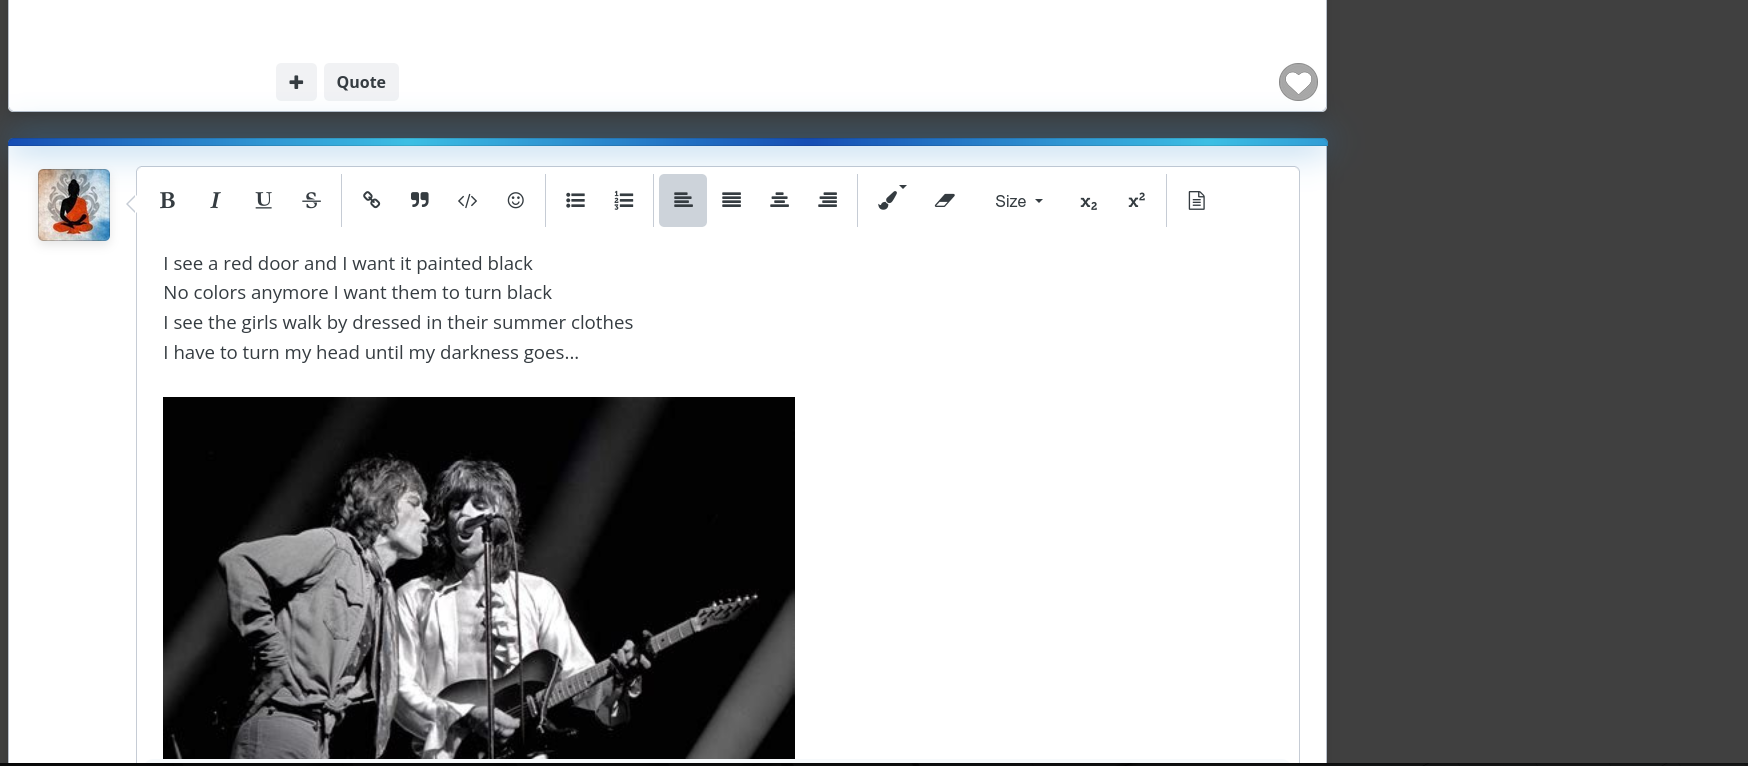Screen dimensions: 1748x766
Task: Remove formatting with eraser icon
Action: (x=945, y=201)
